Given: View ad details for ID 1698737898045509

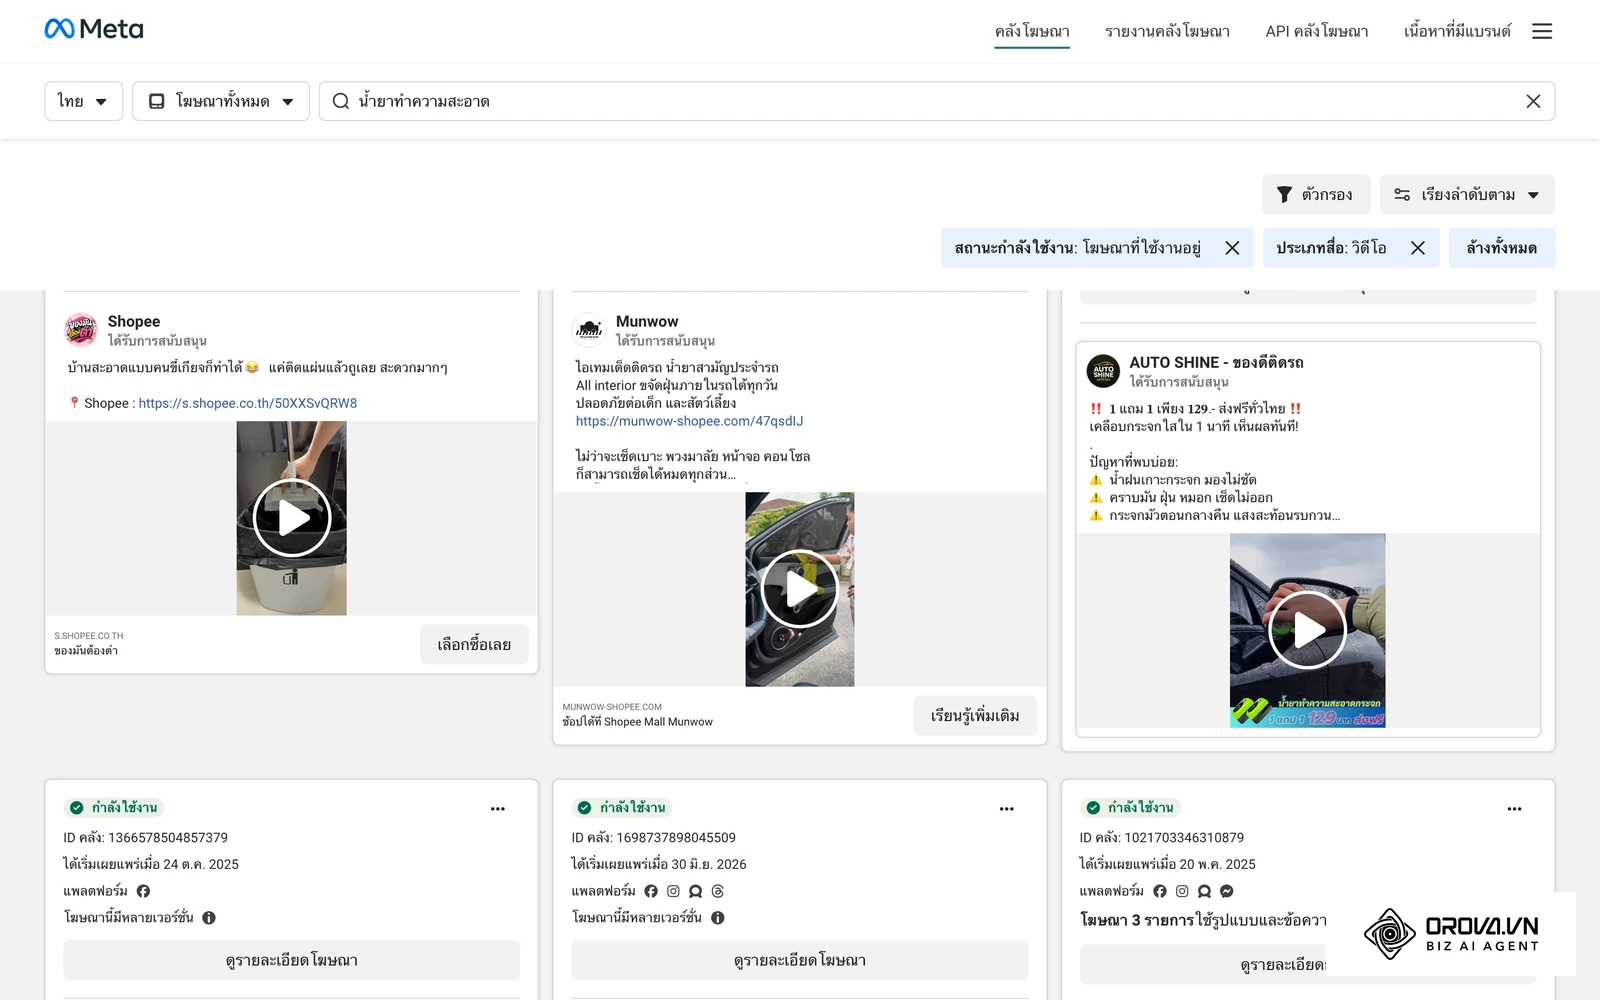Looking at the screenshot, I should coord(800,960).
